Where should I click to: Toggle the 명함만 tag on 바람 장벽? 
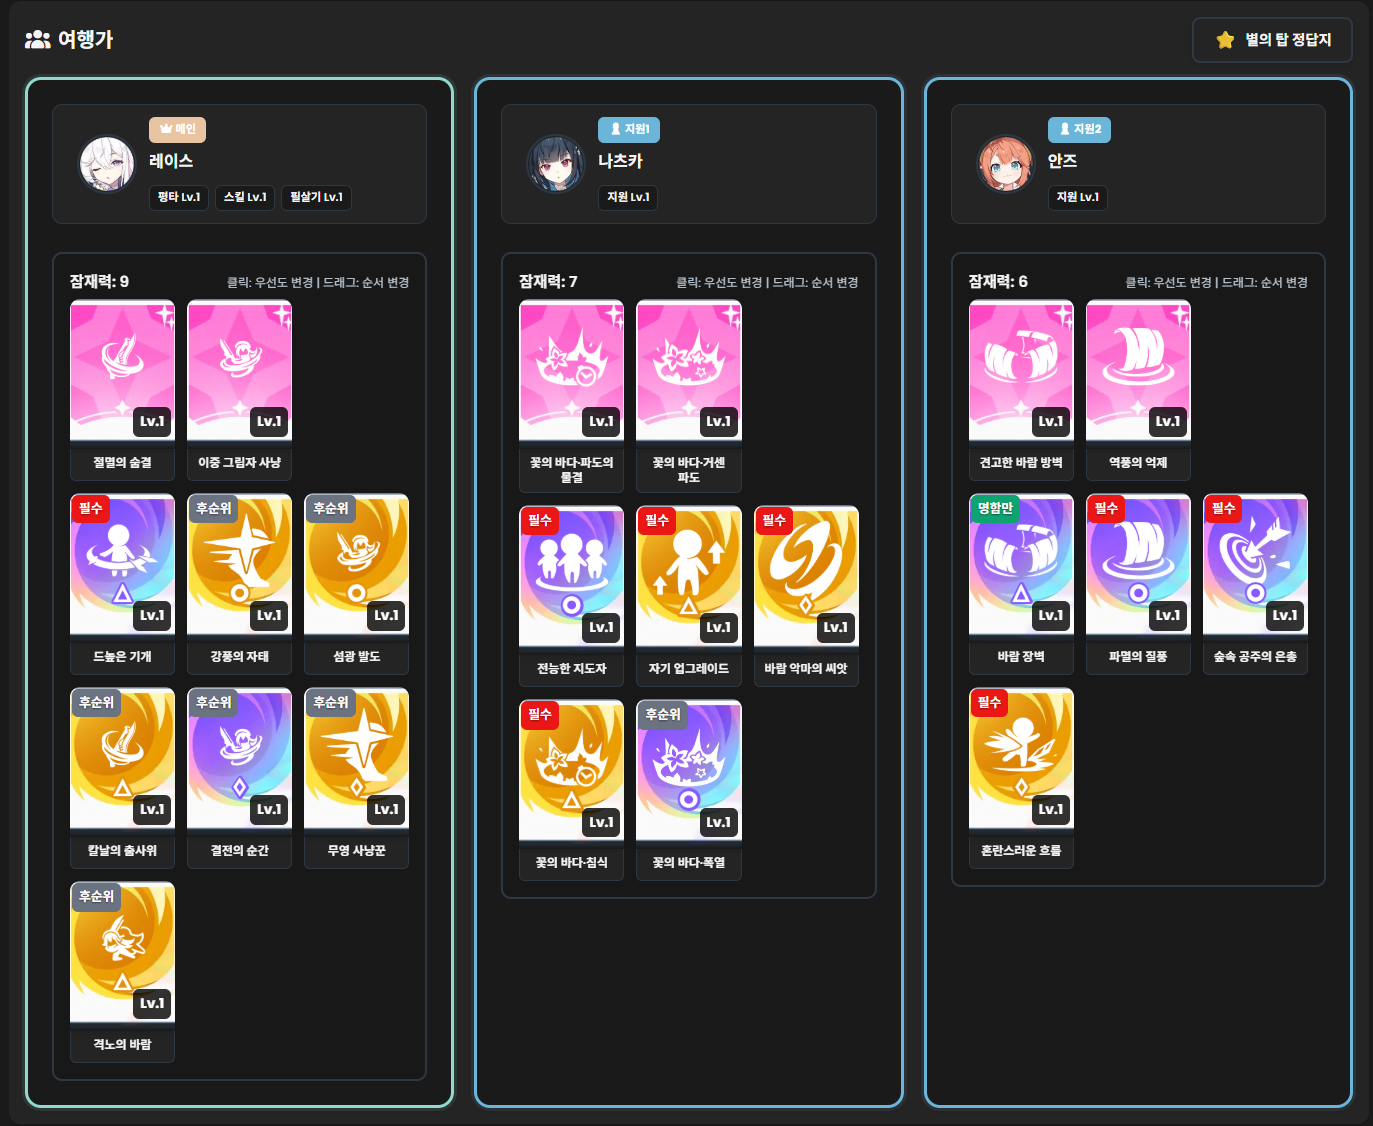[994, 508]
